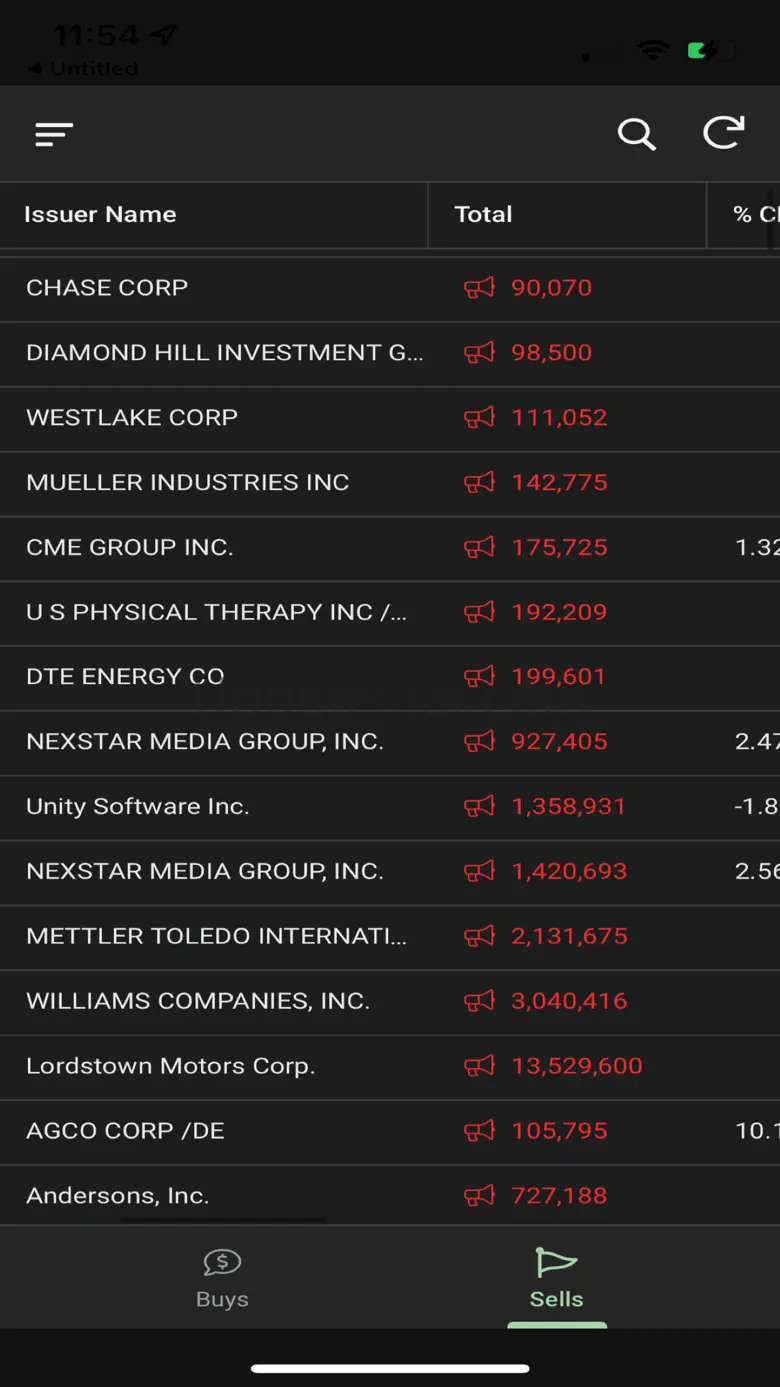Screen dimensions: 780x1387
Task: Open METTLER TOLEDO issuer name
Action: click(x=216, y=937)
